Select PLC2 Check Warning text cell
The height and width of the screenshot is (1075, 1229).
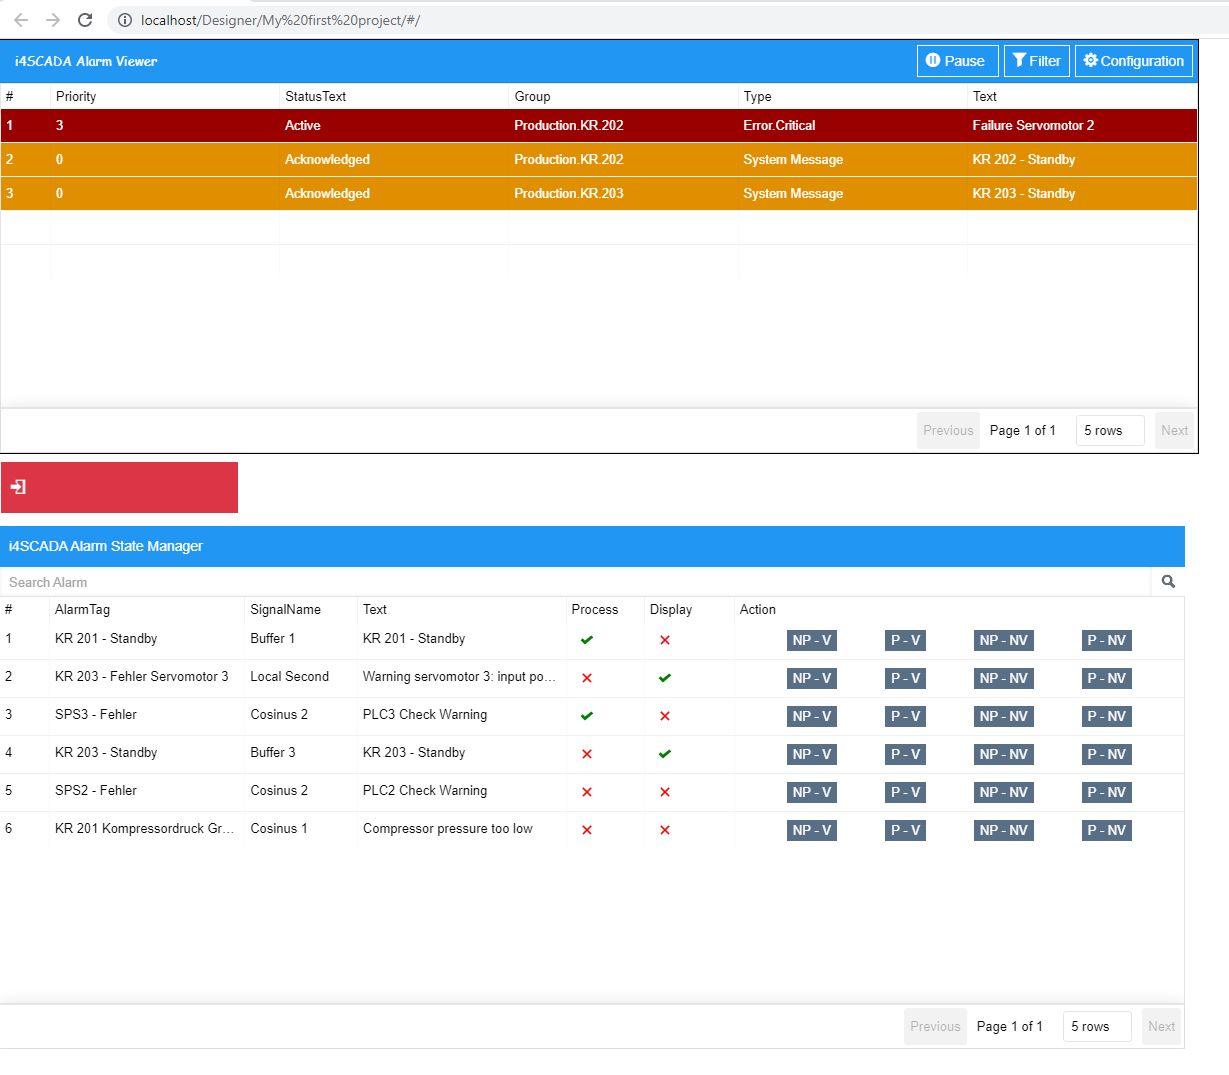425,790
